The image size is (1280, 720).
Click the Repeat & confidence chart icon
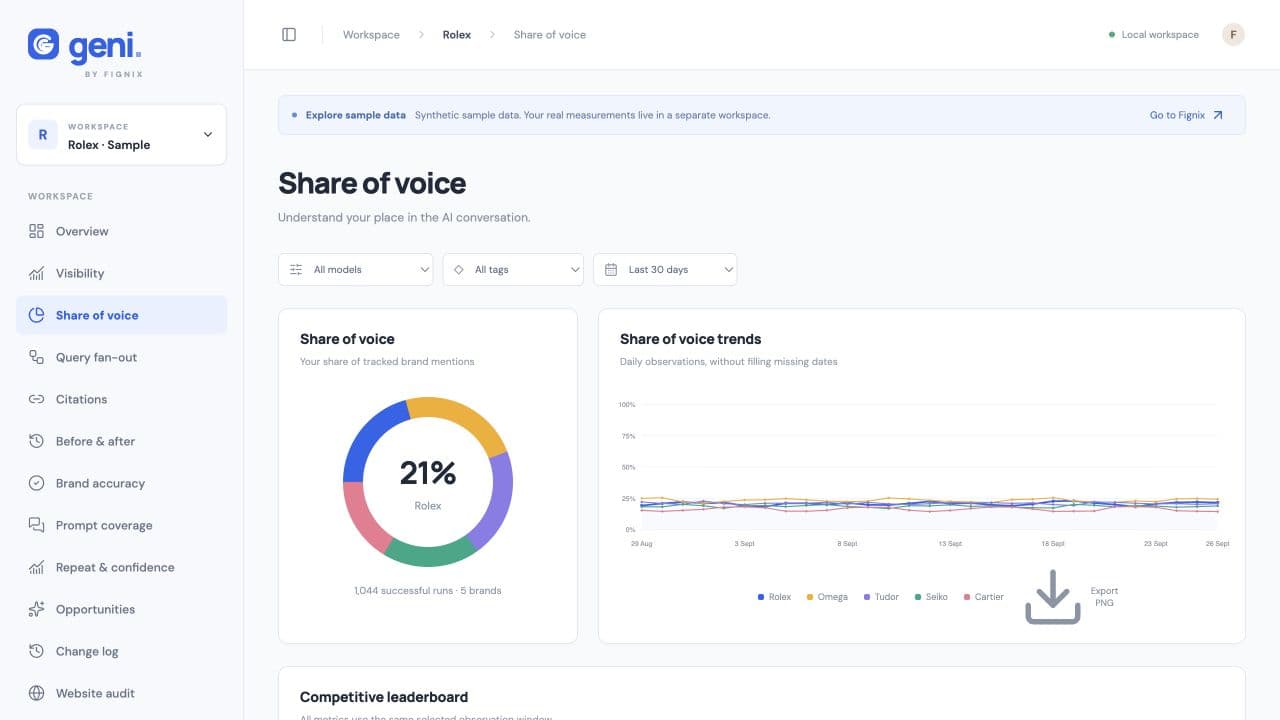pos(36,567)
